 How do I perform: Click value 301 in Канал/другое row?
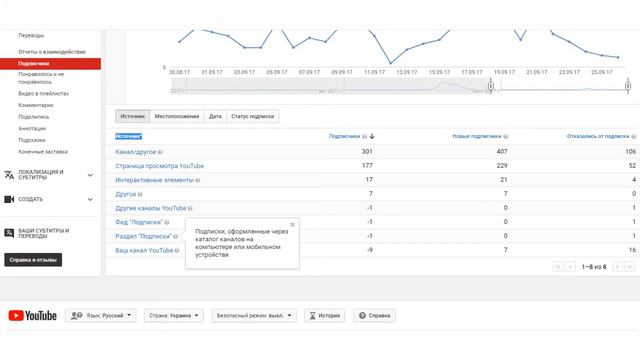(367, 151)
